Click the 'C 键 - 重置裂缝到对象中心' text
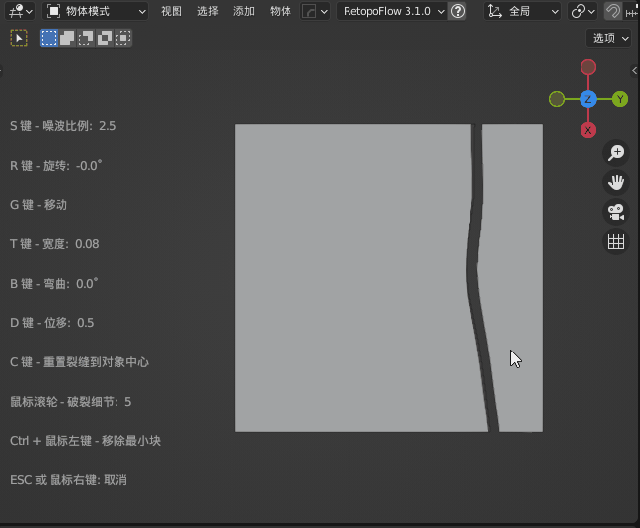The width and height of the screenshot is (640, 528). point(79,362)
